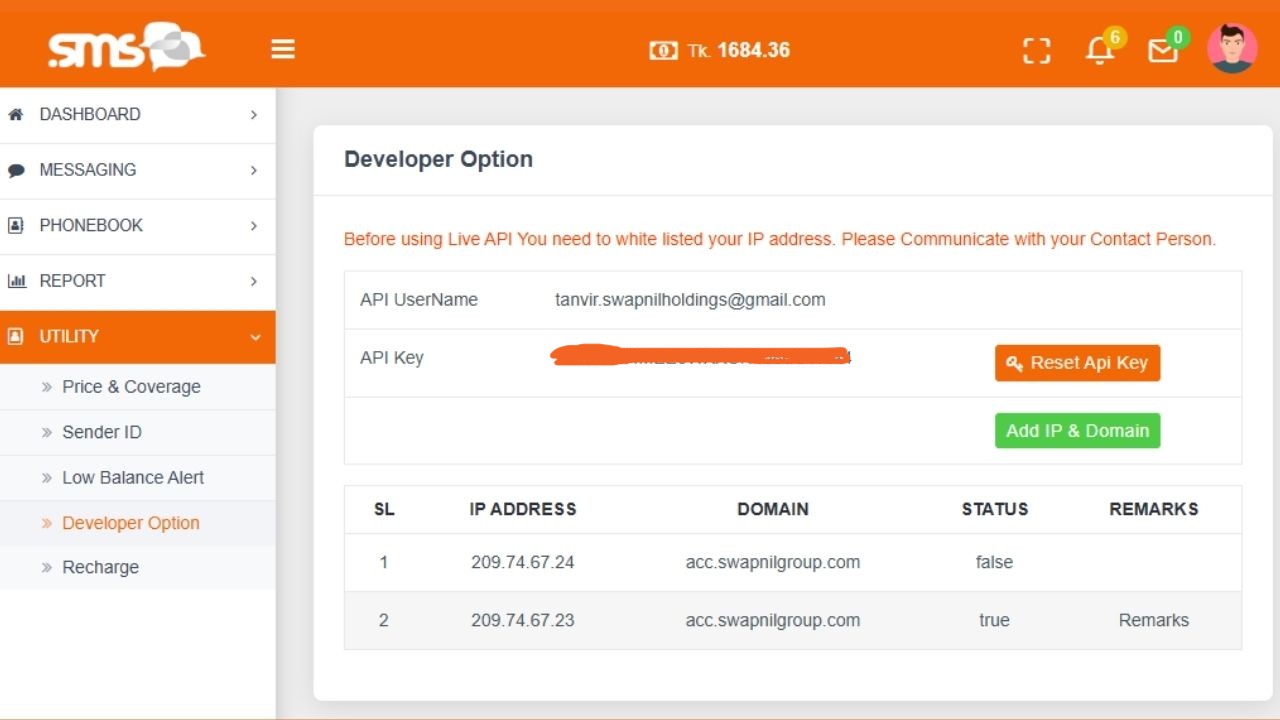Screen dimensions: 1280x720
Task: Toggle the hamburger sidebar menu
Action: tap(283, 49)
